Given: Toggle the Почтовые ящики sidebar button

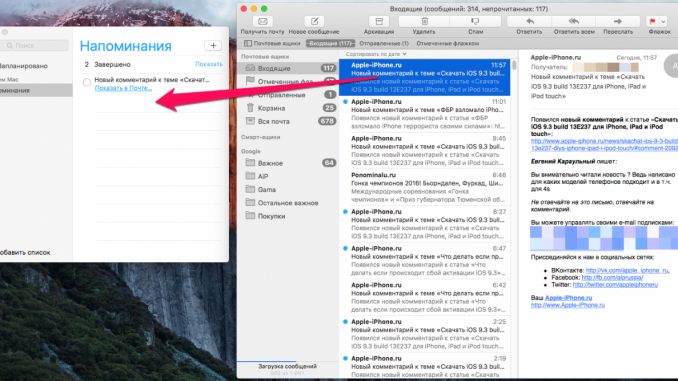Looking at the screenshot, I should point(272,43).
